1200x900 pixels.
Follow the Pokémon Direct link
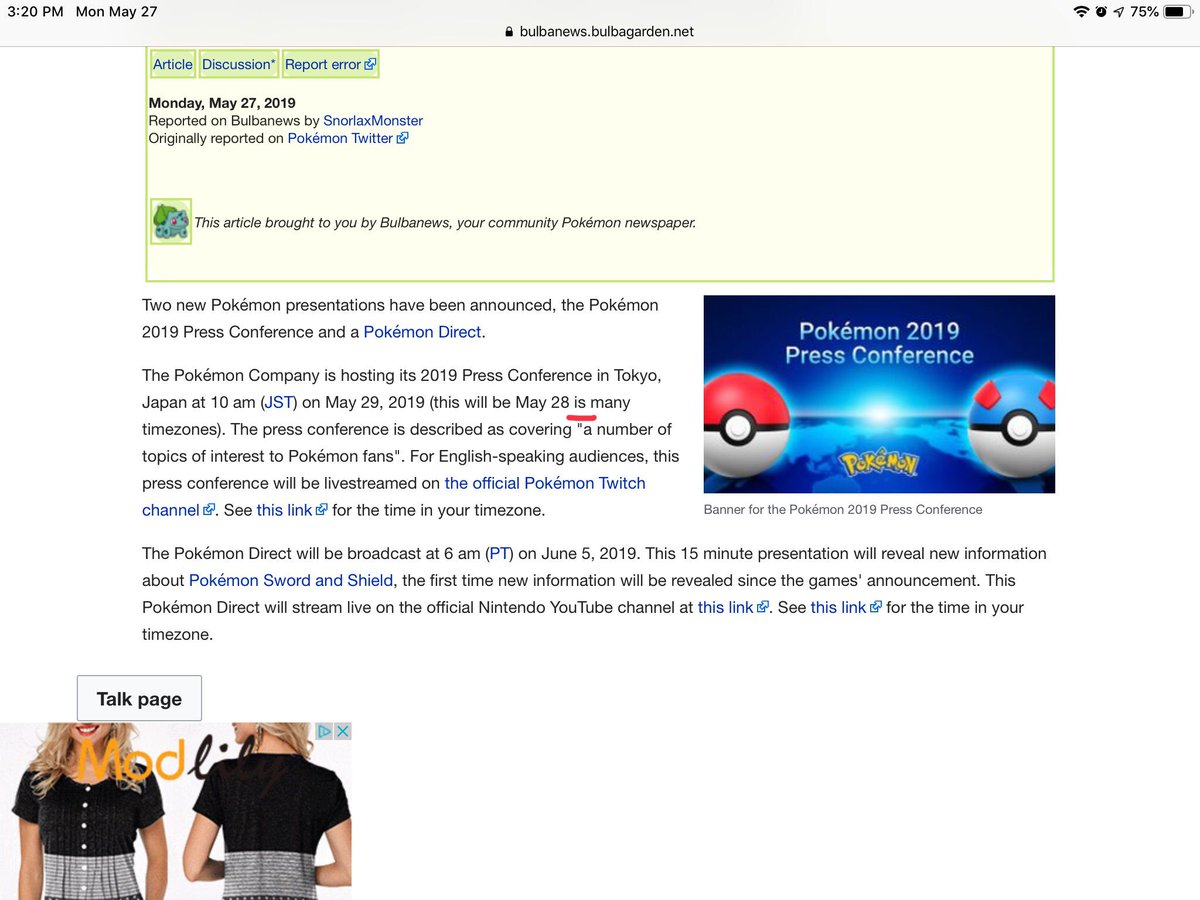(422, 332)
